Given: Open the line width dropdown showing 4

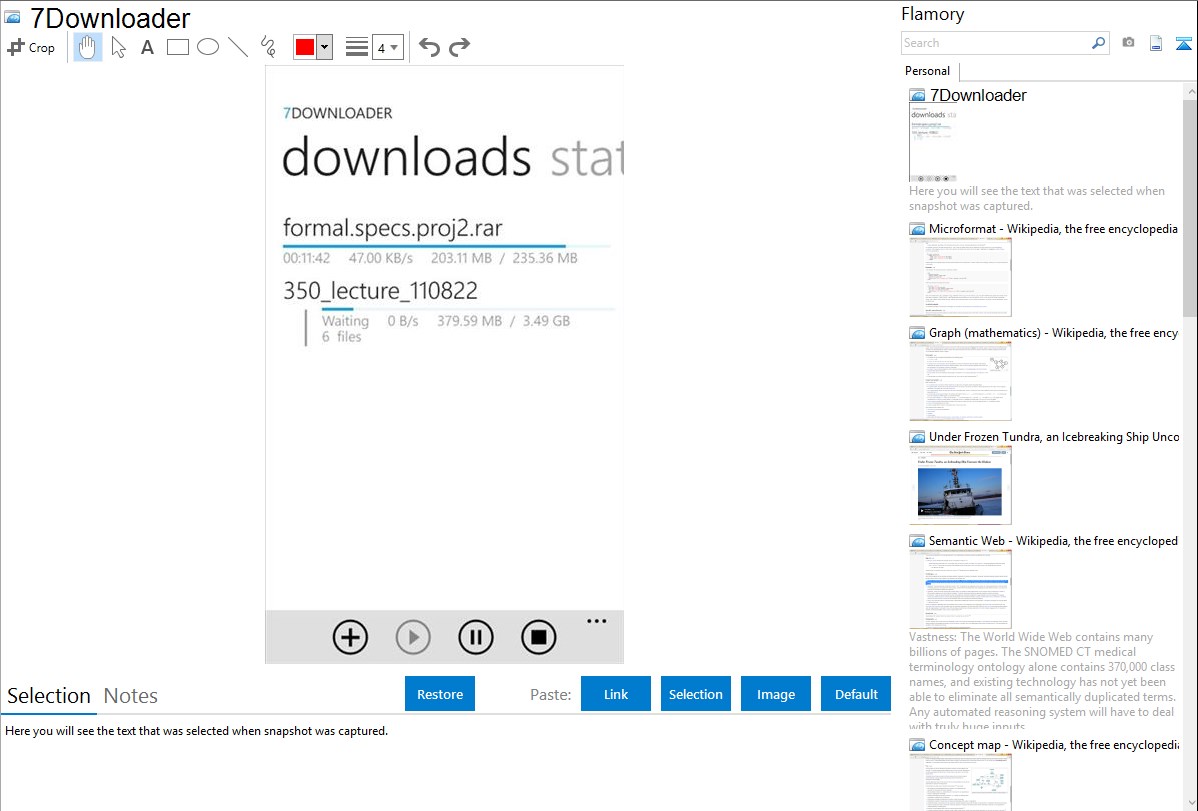Looking at the screenshot, I should [x=388, y=47].
